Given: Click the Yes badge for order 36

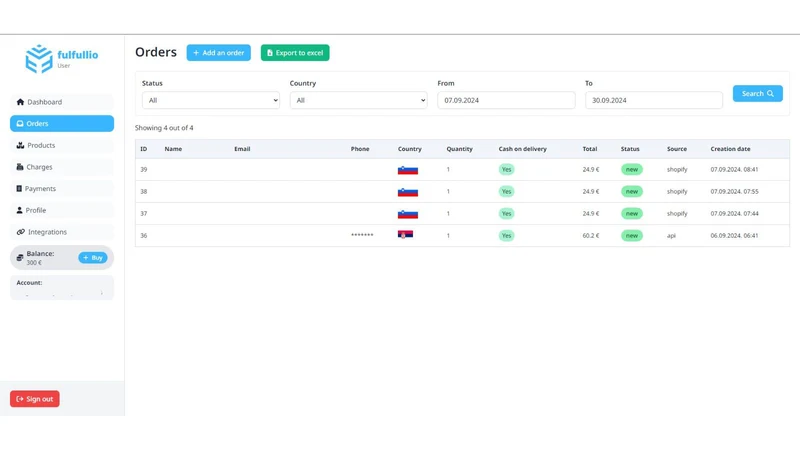Looking at the screenshot, I should 506,236.
